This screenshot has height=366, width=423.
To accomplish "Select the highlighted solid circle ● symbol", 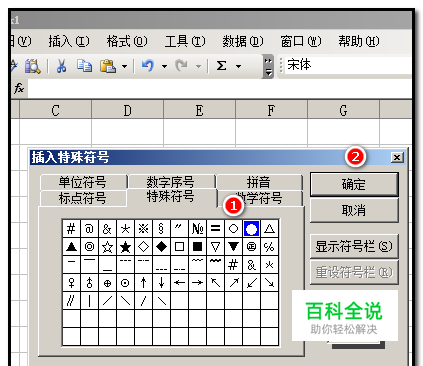I will coord(251,229).
